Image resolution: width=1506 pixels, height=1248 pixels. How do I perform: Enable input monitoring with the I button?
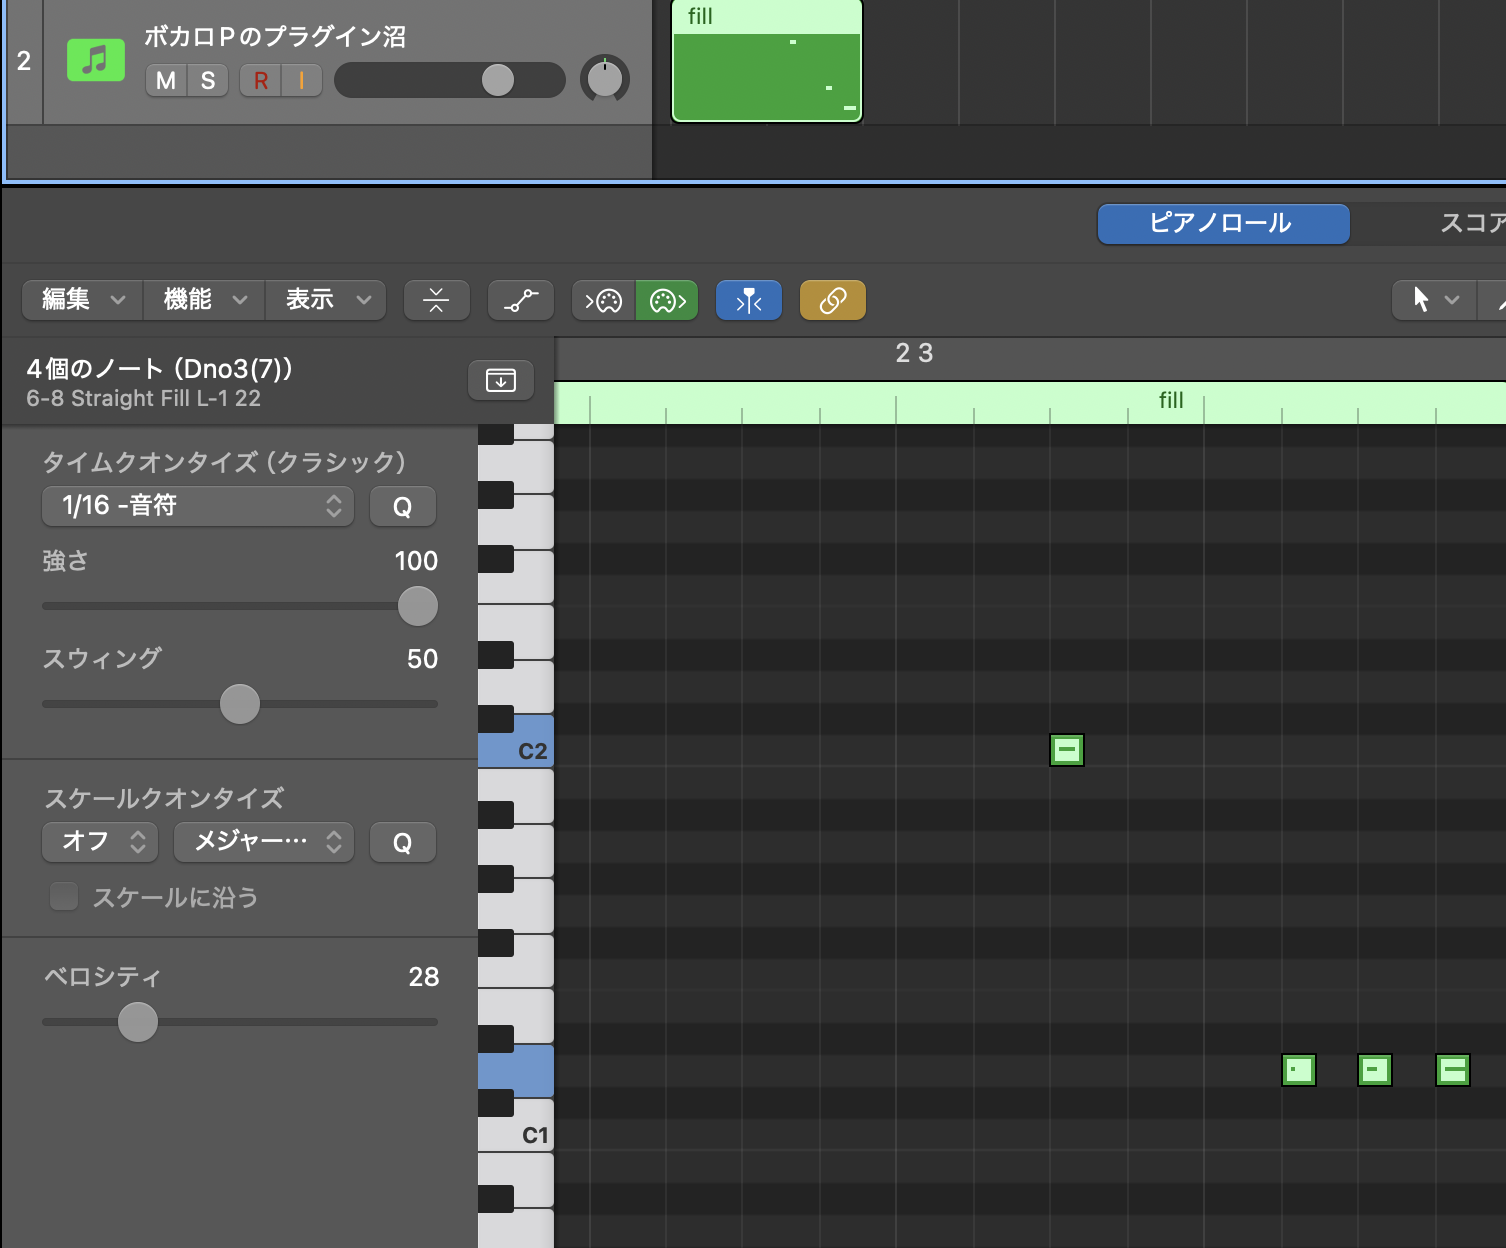(302, 80)
